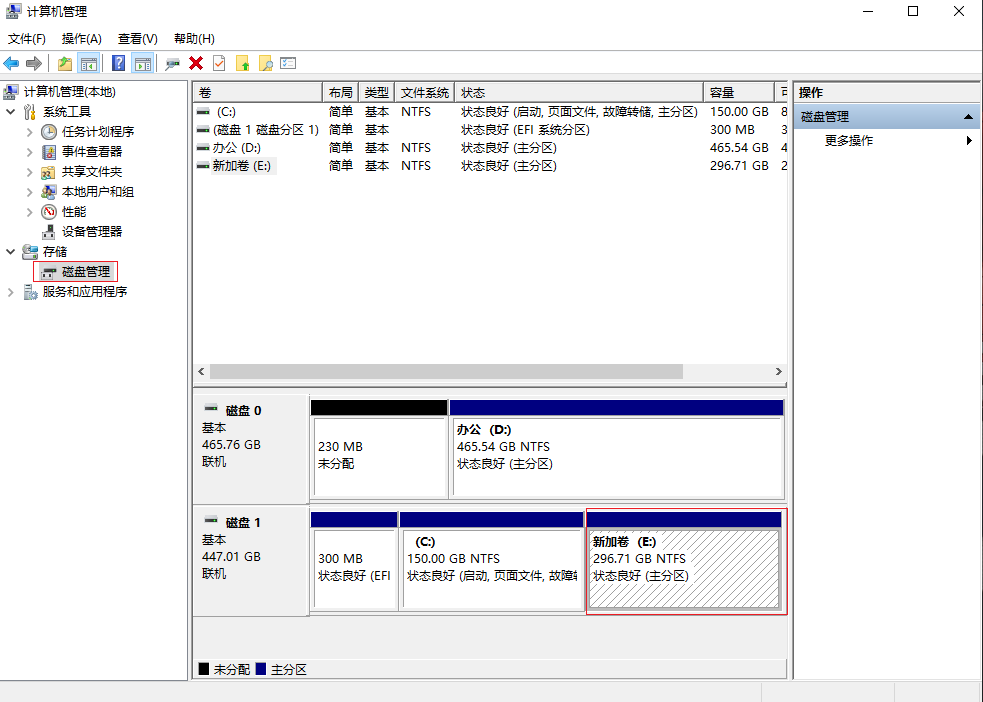Viewport: 983px width, 702px height.
Task: Click 更多操作 in actions pane
Action: tap(848, 141)
